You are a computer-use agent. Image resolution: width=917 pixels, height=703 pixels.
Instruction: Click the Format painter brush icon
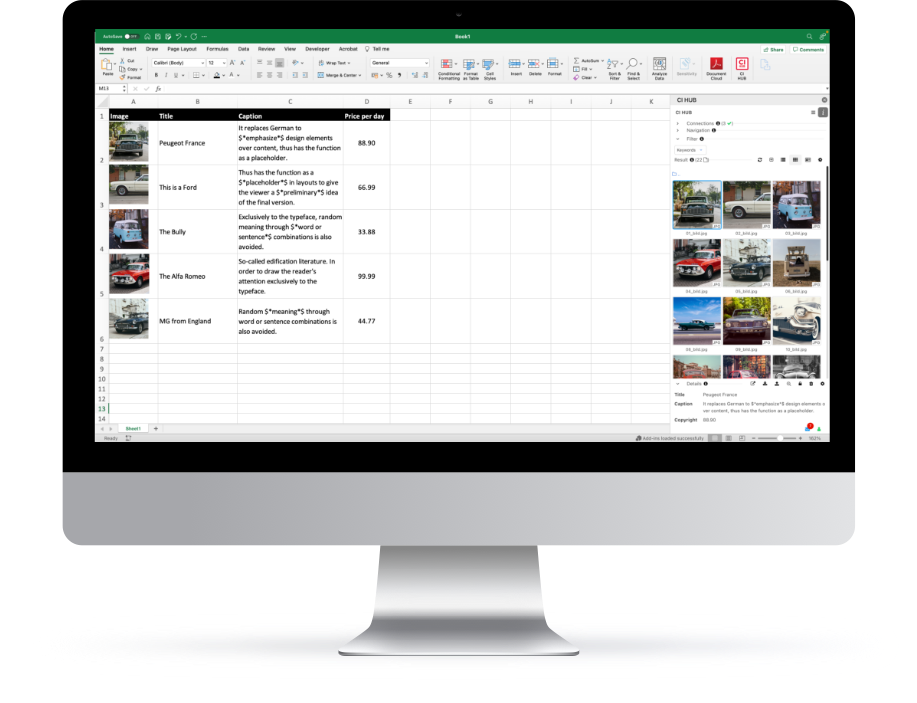point(122,77)
